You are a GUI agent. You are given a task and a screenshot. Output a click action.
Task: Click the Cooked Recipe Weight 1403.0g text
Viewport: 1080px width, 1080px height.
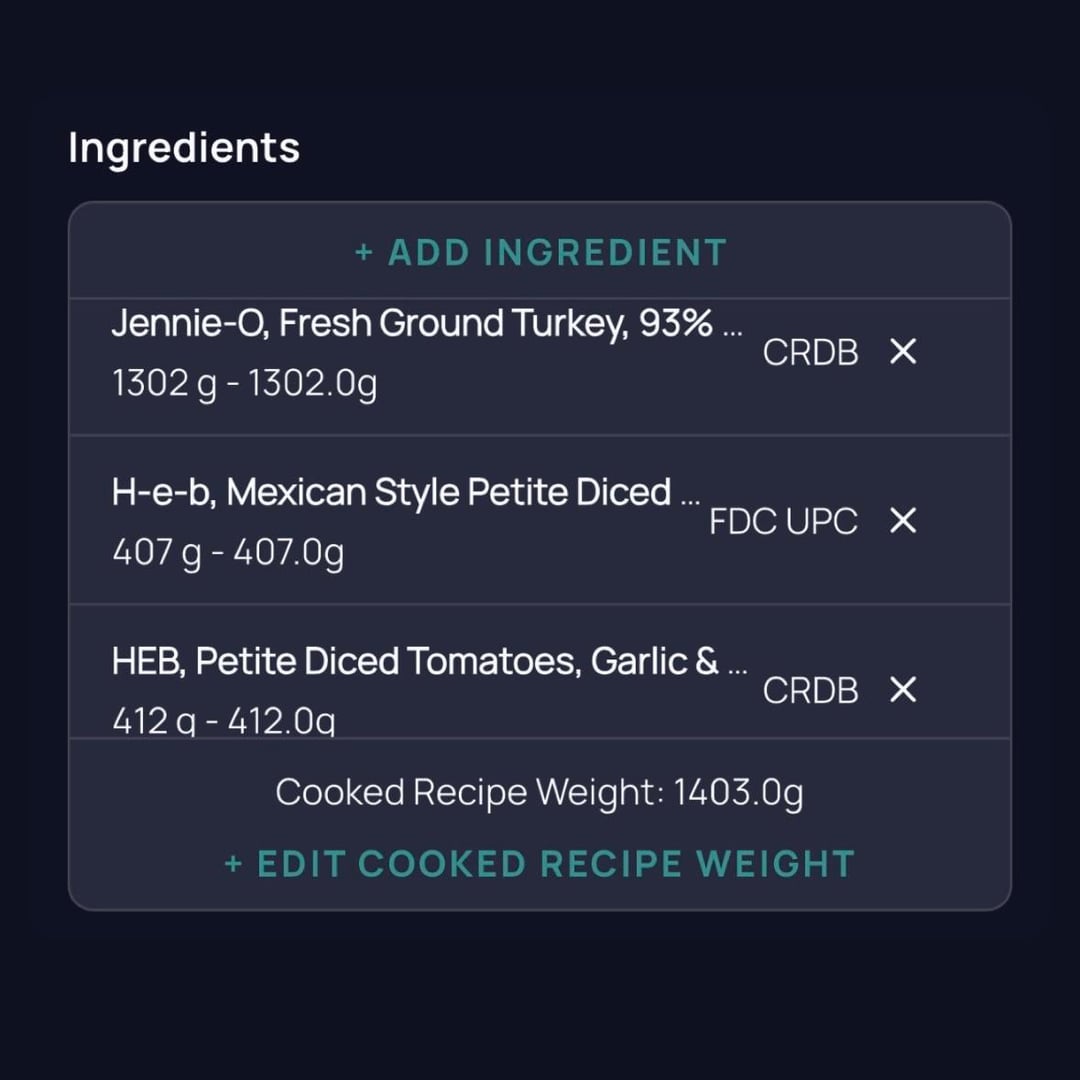tap(539, 793)
